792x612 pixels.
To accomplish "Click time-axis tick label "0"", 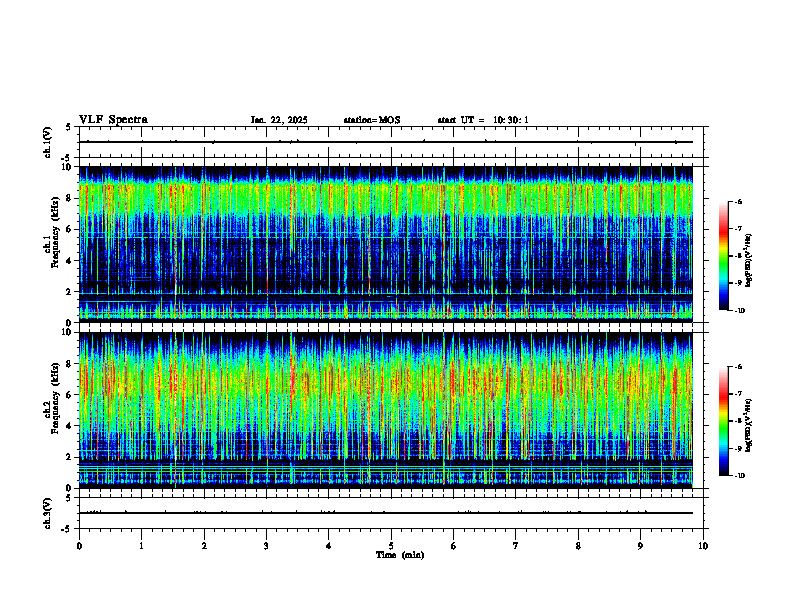I will pyautogui.click(x=79, y=546).
